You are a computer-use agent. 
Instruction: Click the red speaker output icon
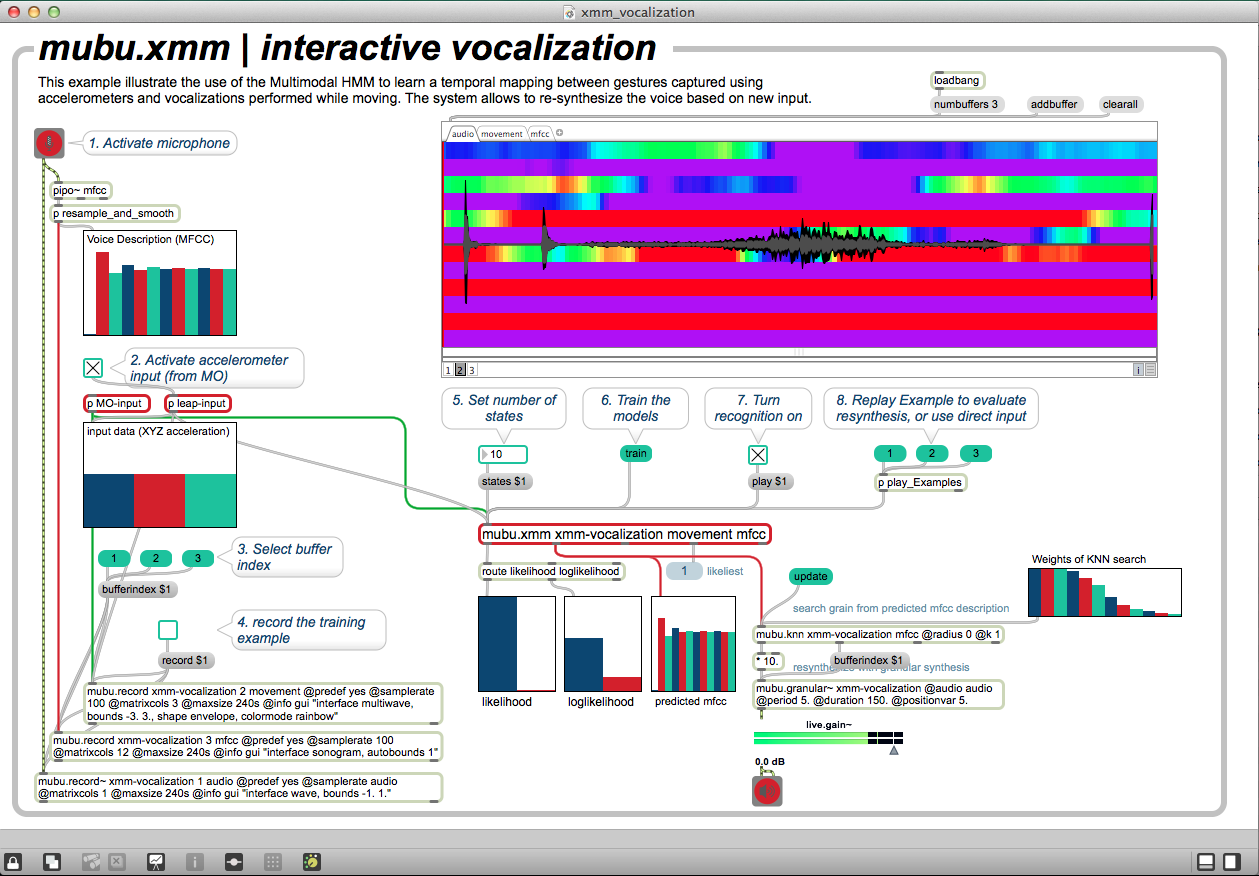[x=767, y=791]
